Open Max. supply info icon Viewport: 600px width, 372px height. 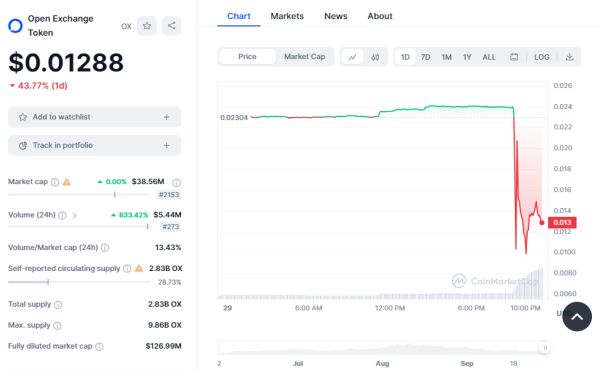pyautogui.click(x=57, y=325)
